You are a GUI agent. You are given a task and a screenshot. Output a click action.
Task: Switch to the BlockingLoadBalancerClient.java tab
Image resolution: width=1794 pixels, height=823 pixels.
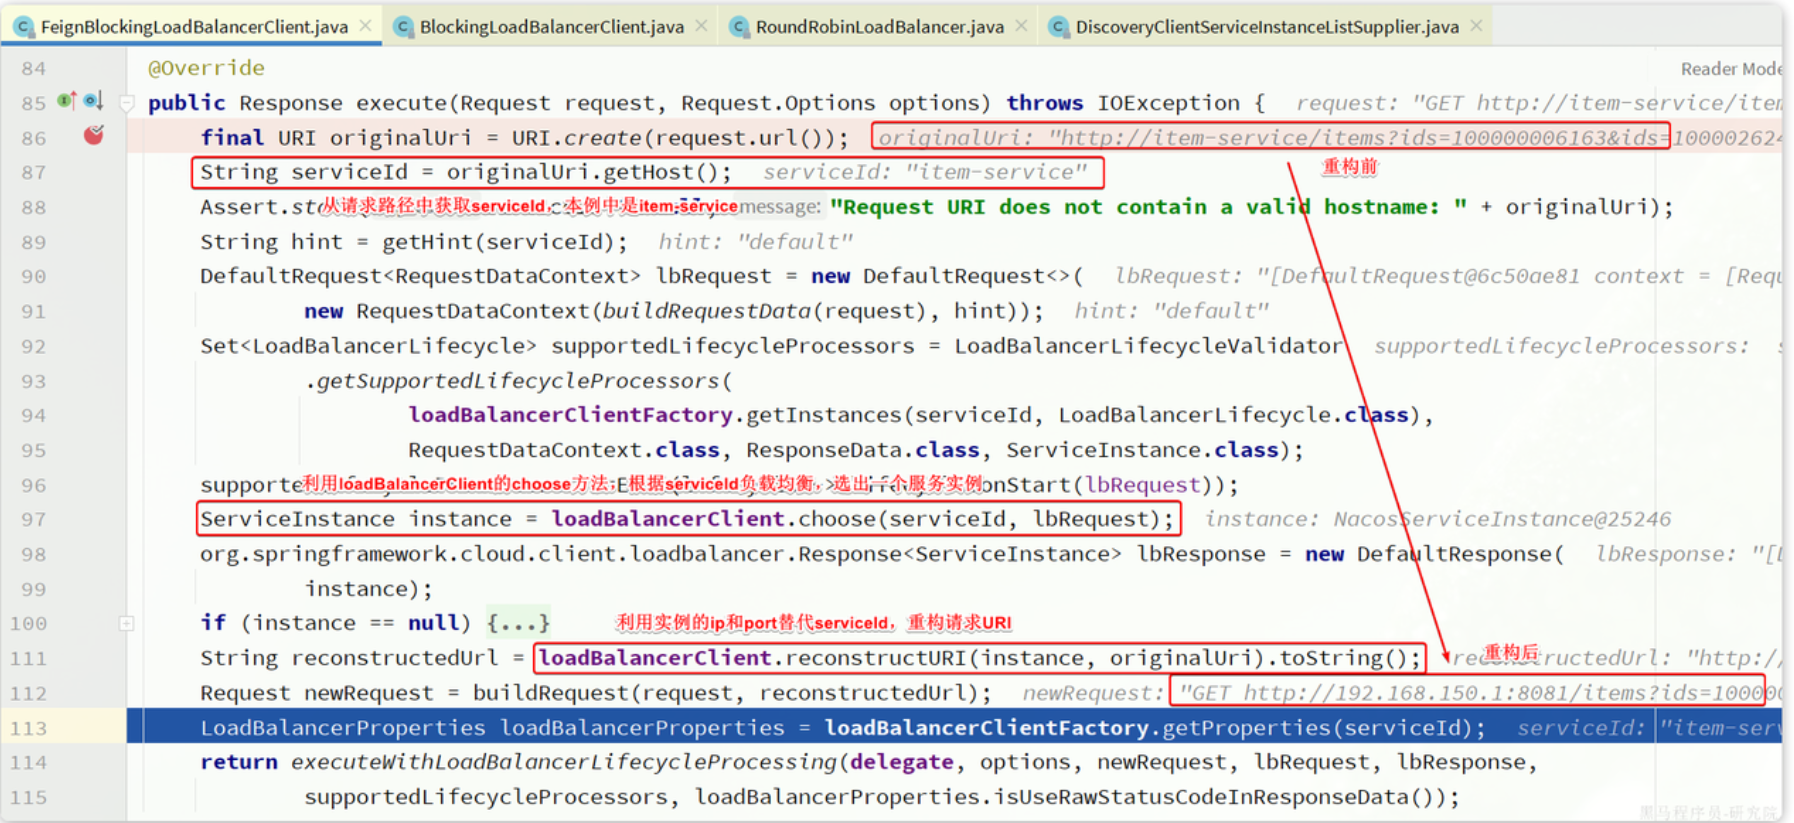(551, 27)
